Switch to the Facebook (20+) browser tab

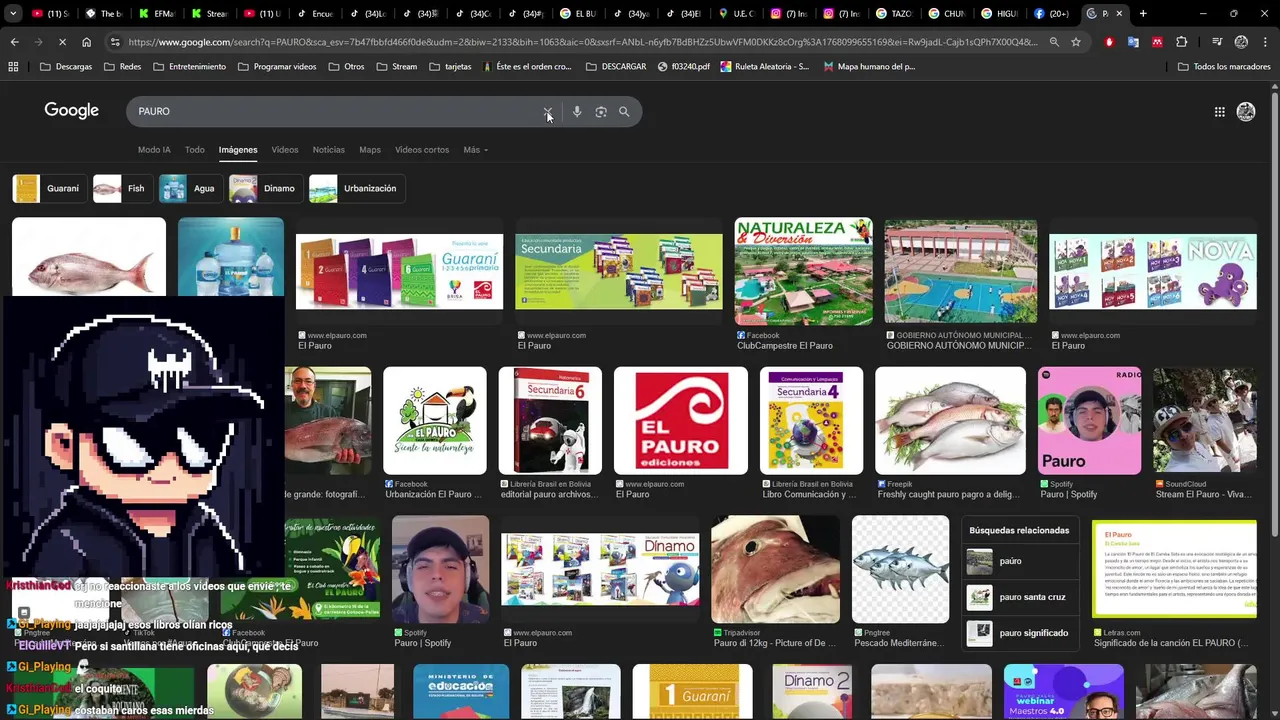pyautogui.click(x=1051, y=14)
